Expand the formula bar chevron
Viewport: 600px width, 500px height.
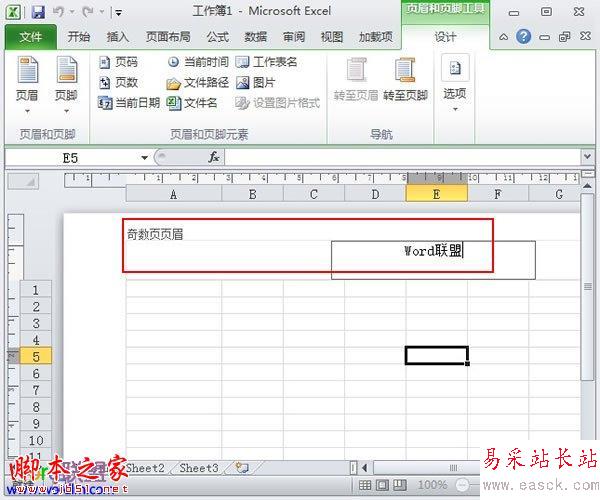tap(587, 156)
